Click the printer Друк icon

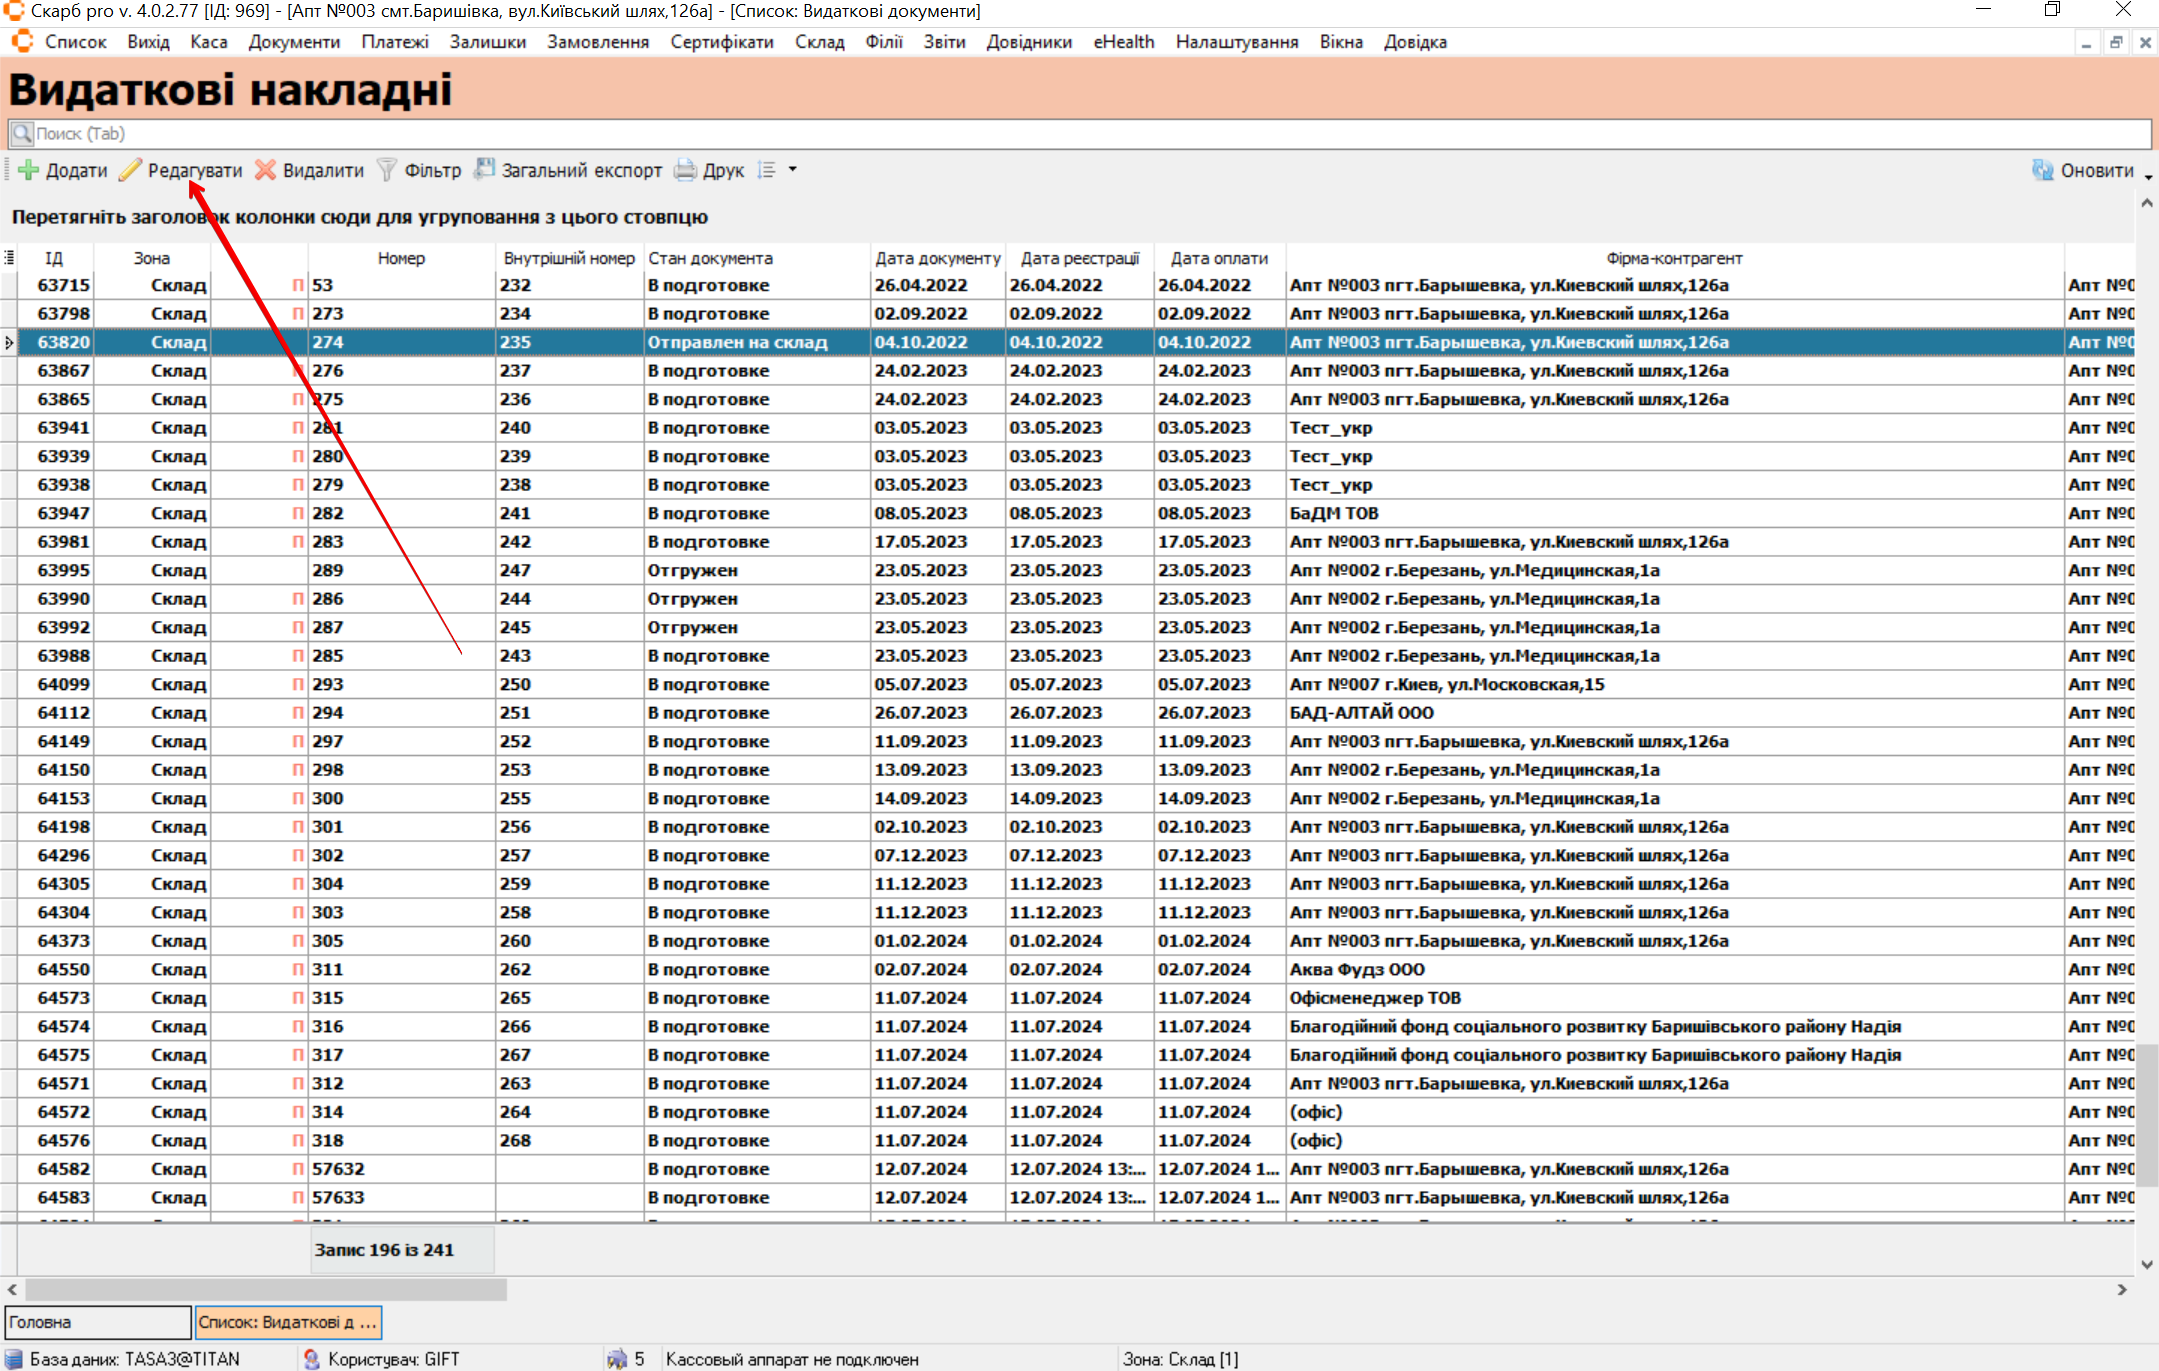[685, 170]
